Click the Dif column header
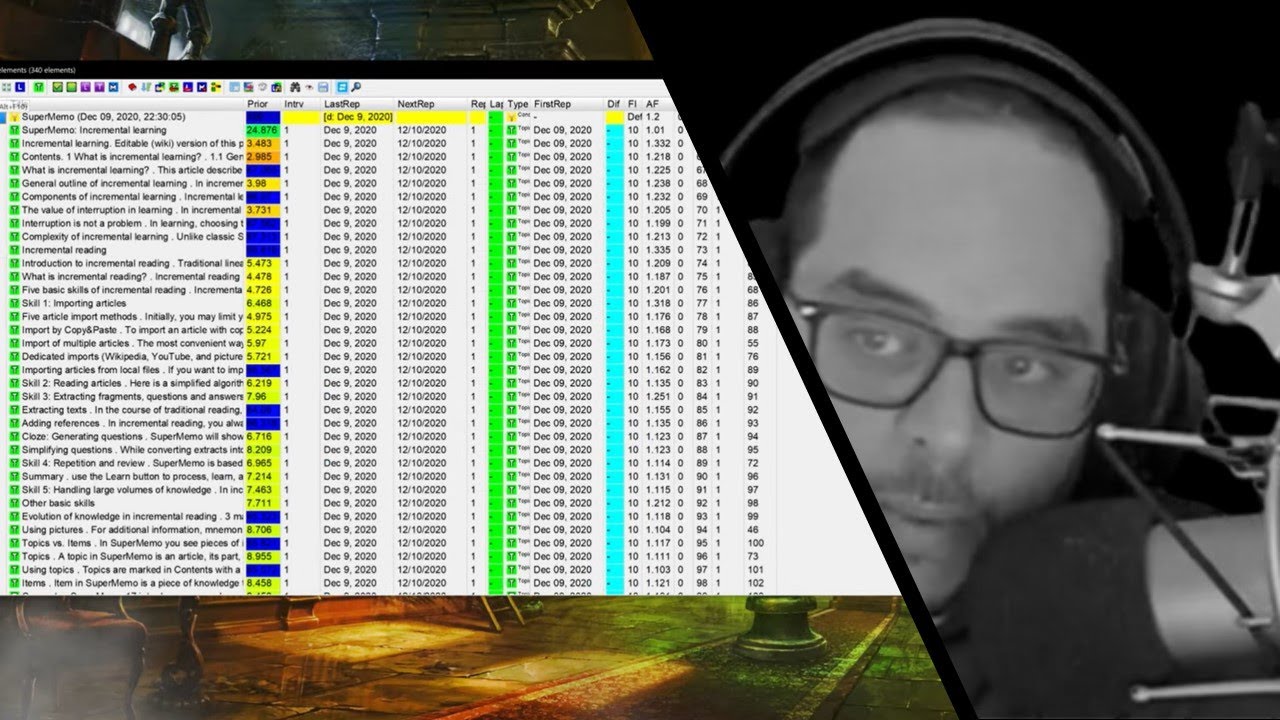The width and height of the screenshot is (1280, 720). pyautogui.click(x=613, y=104)
